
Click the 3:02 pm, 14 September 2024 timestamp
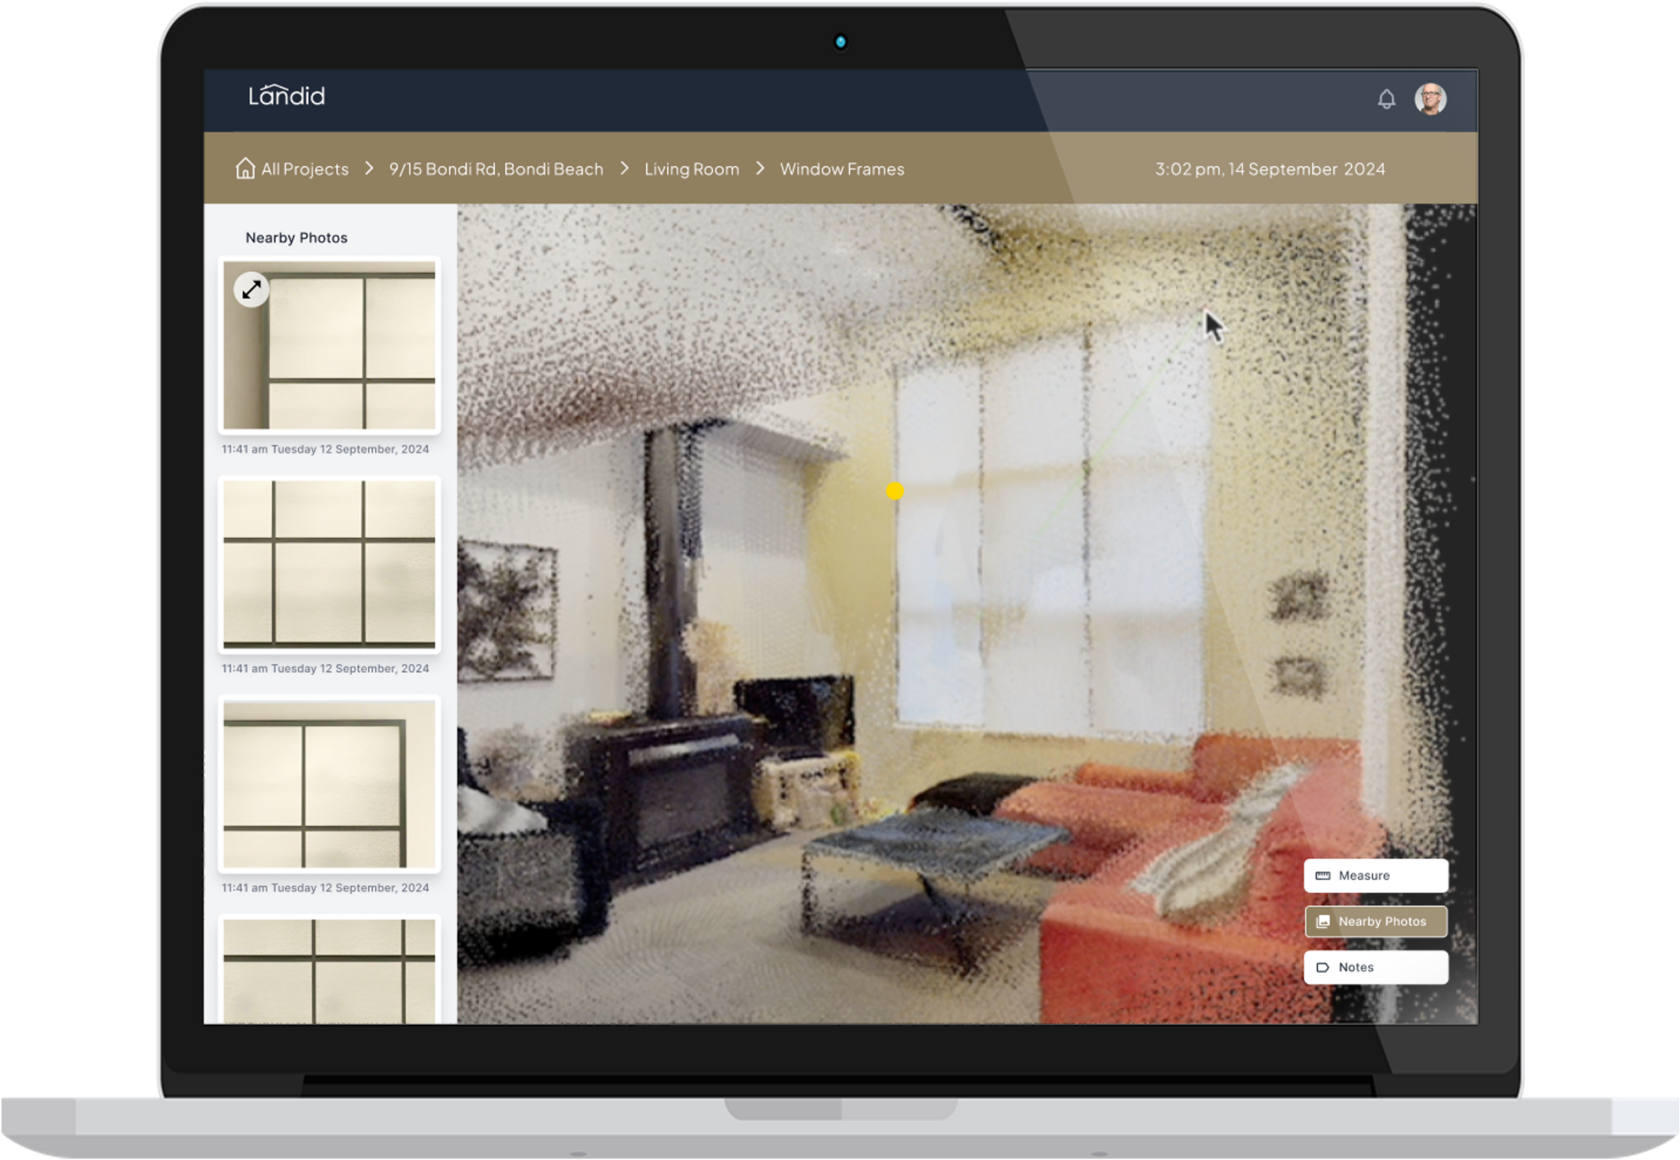click(x=1270, y=169)
